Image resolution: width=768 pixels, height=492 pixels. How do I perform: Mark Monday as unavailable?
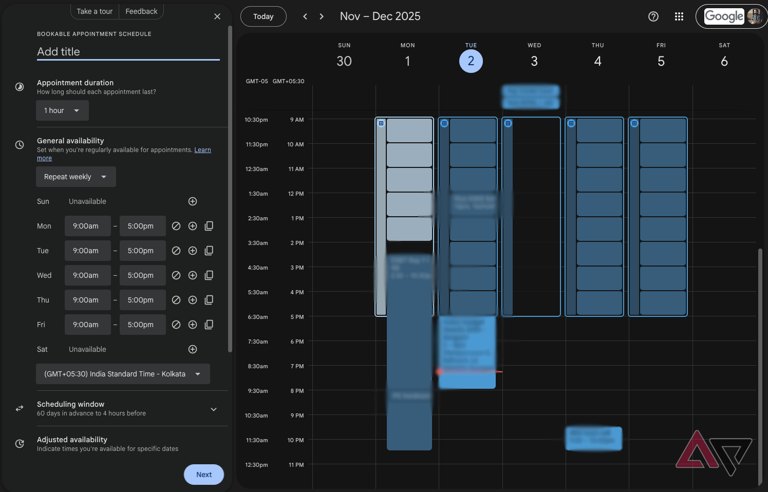[x=176, y=226]
